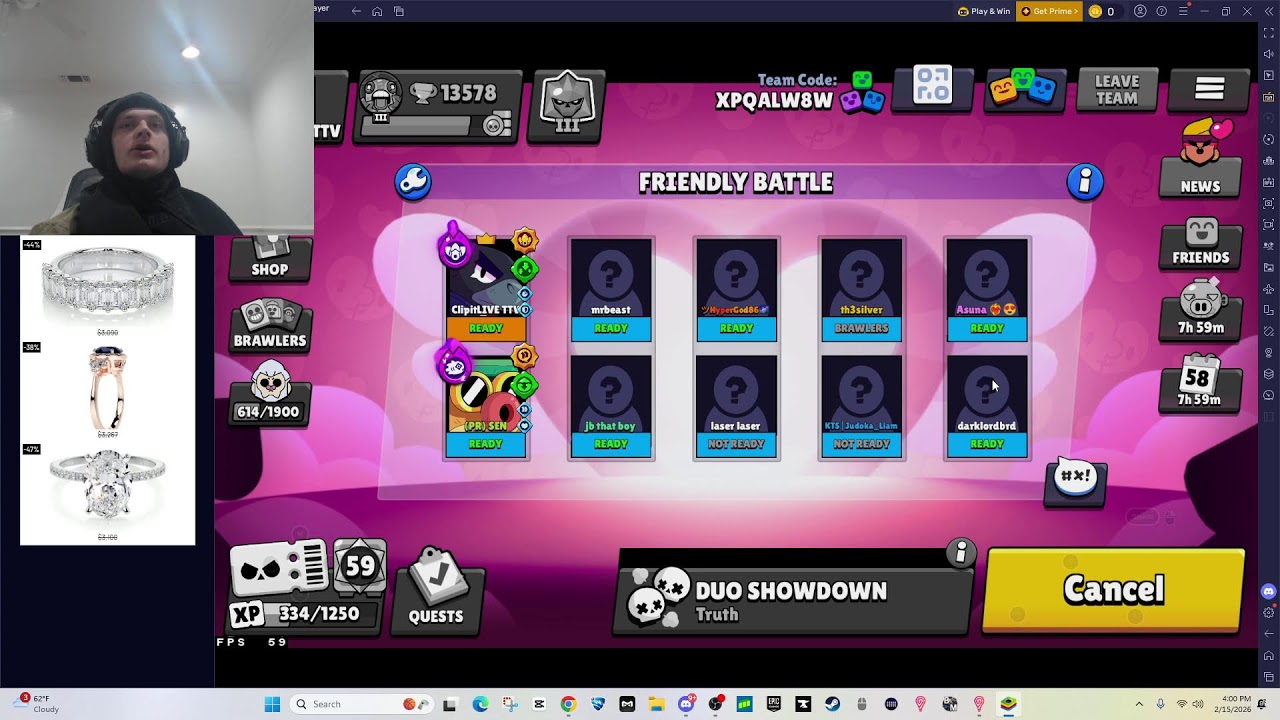Click the Play & Win button
Screen dimensions: 1280x720
(x=984, y=11)
